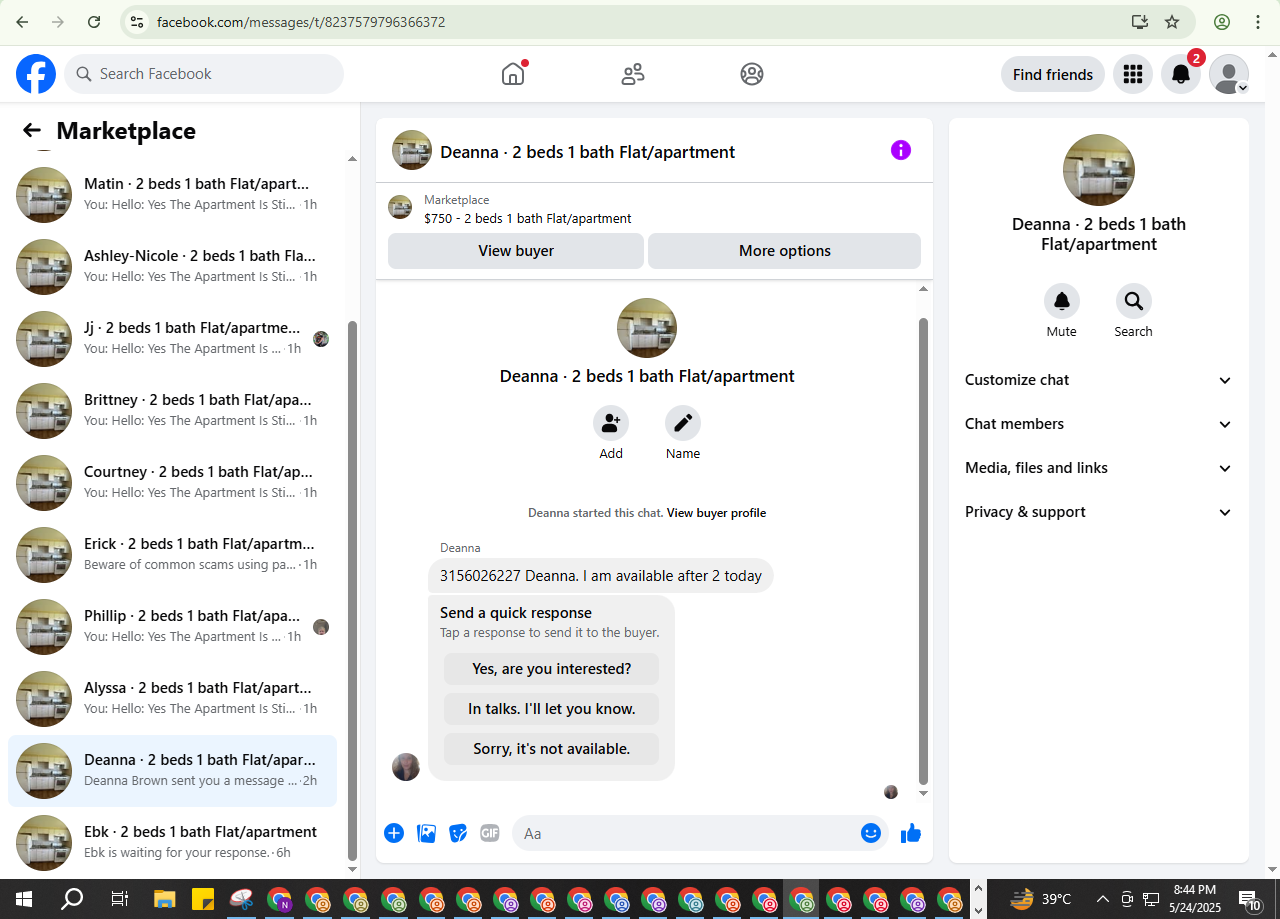The height and width of the screenshot is (919, 1280).
Task: Reload the browser page
Action: pos(93,22)
